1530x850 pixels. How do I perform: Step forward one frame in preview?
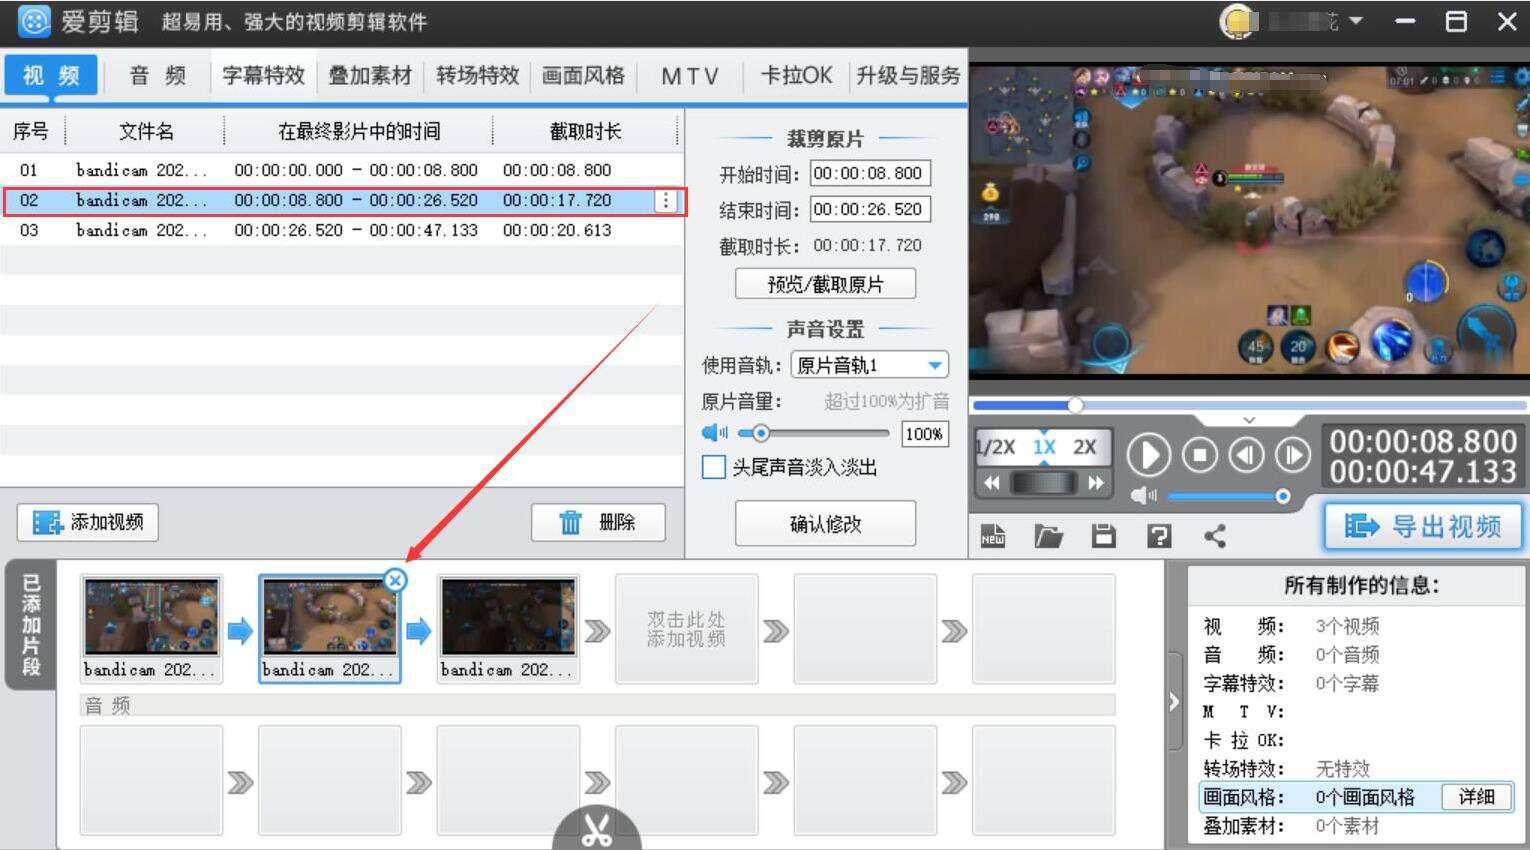[x=1293, y=455]
